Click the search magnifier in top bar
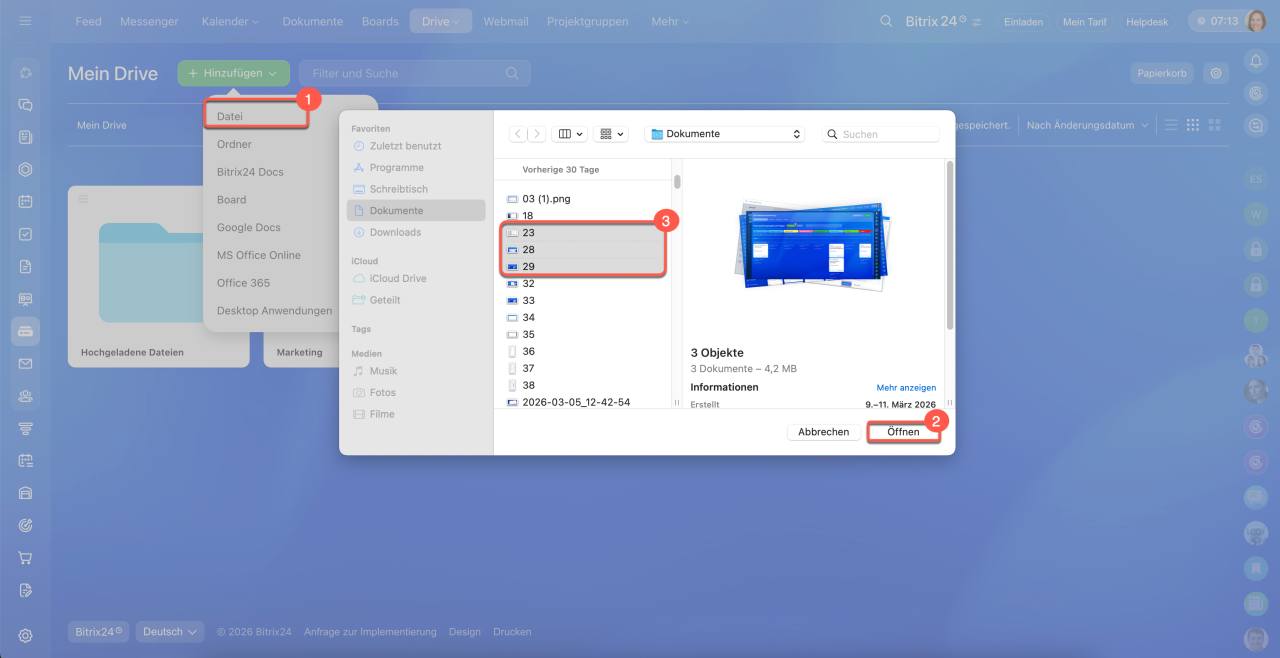 (886, 21)
